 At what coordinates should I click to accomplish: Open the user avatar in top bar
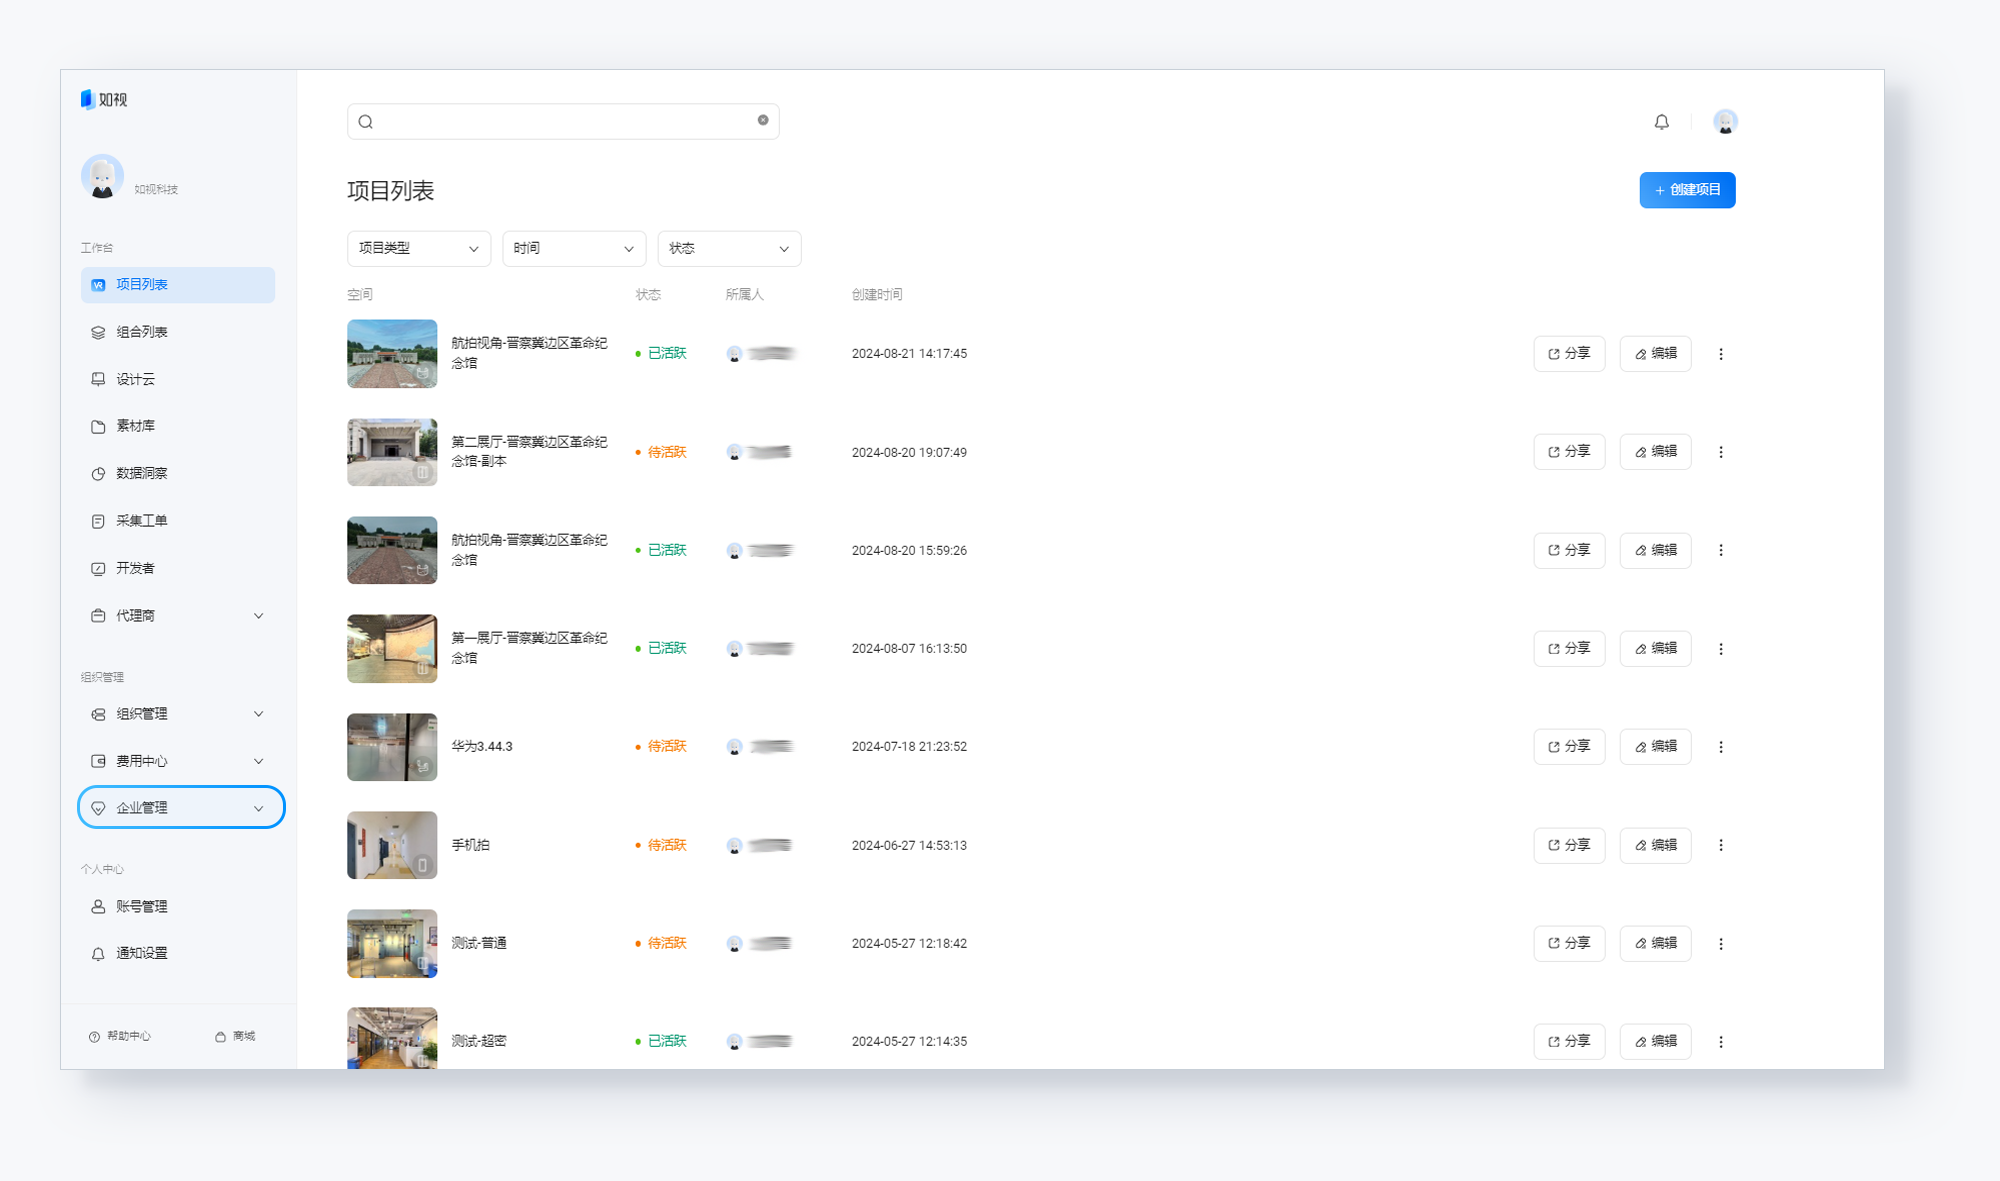click(x=1725, y=122)
